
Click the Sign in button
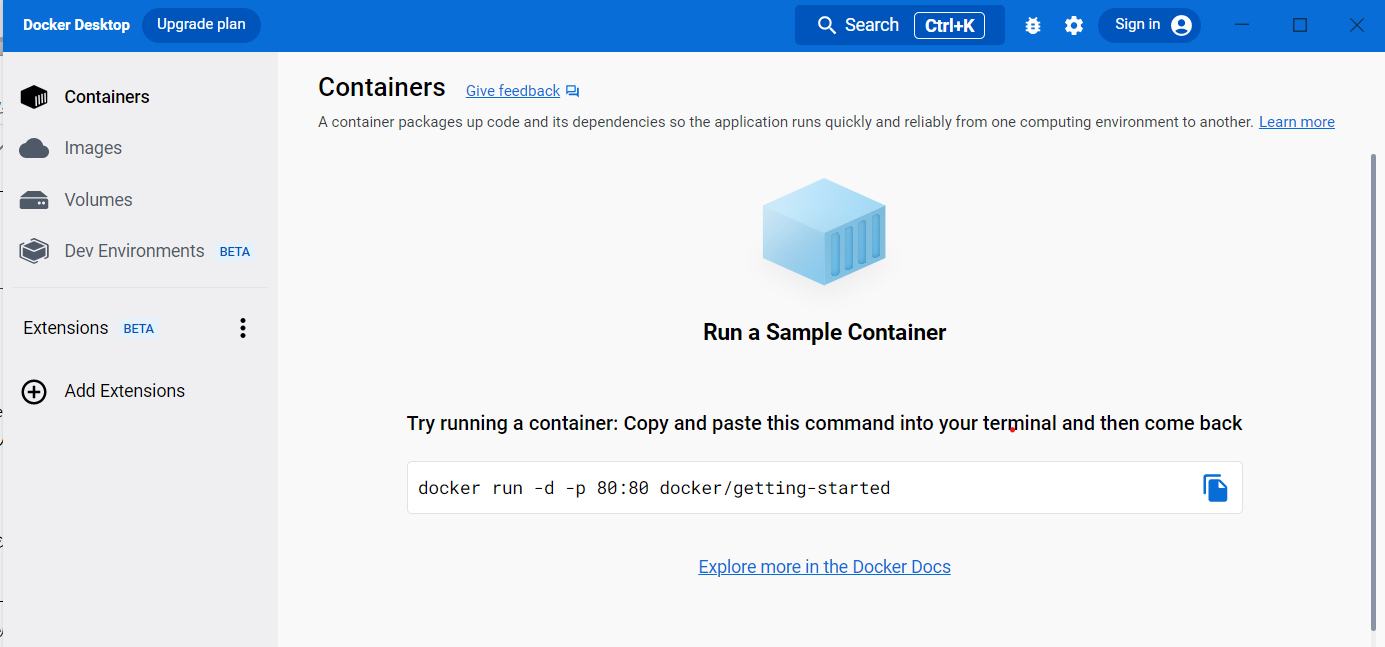coord(1149,25)
